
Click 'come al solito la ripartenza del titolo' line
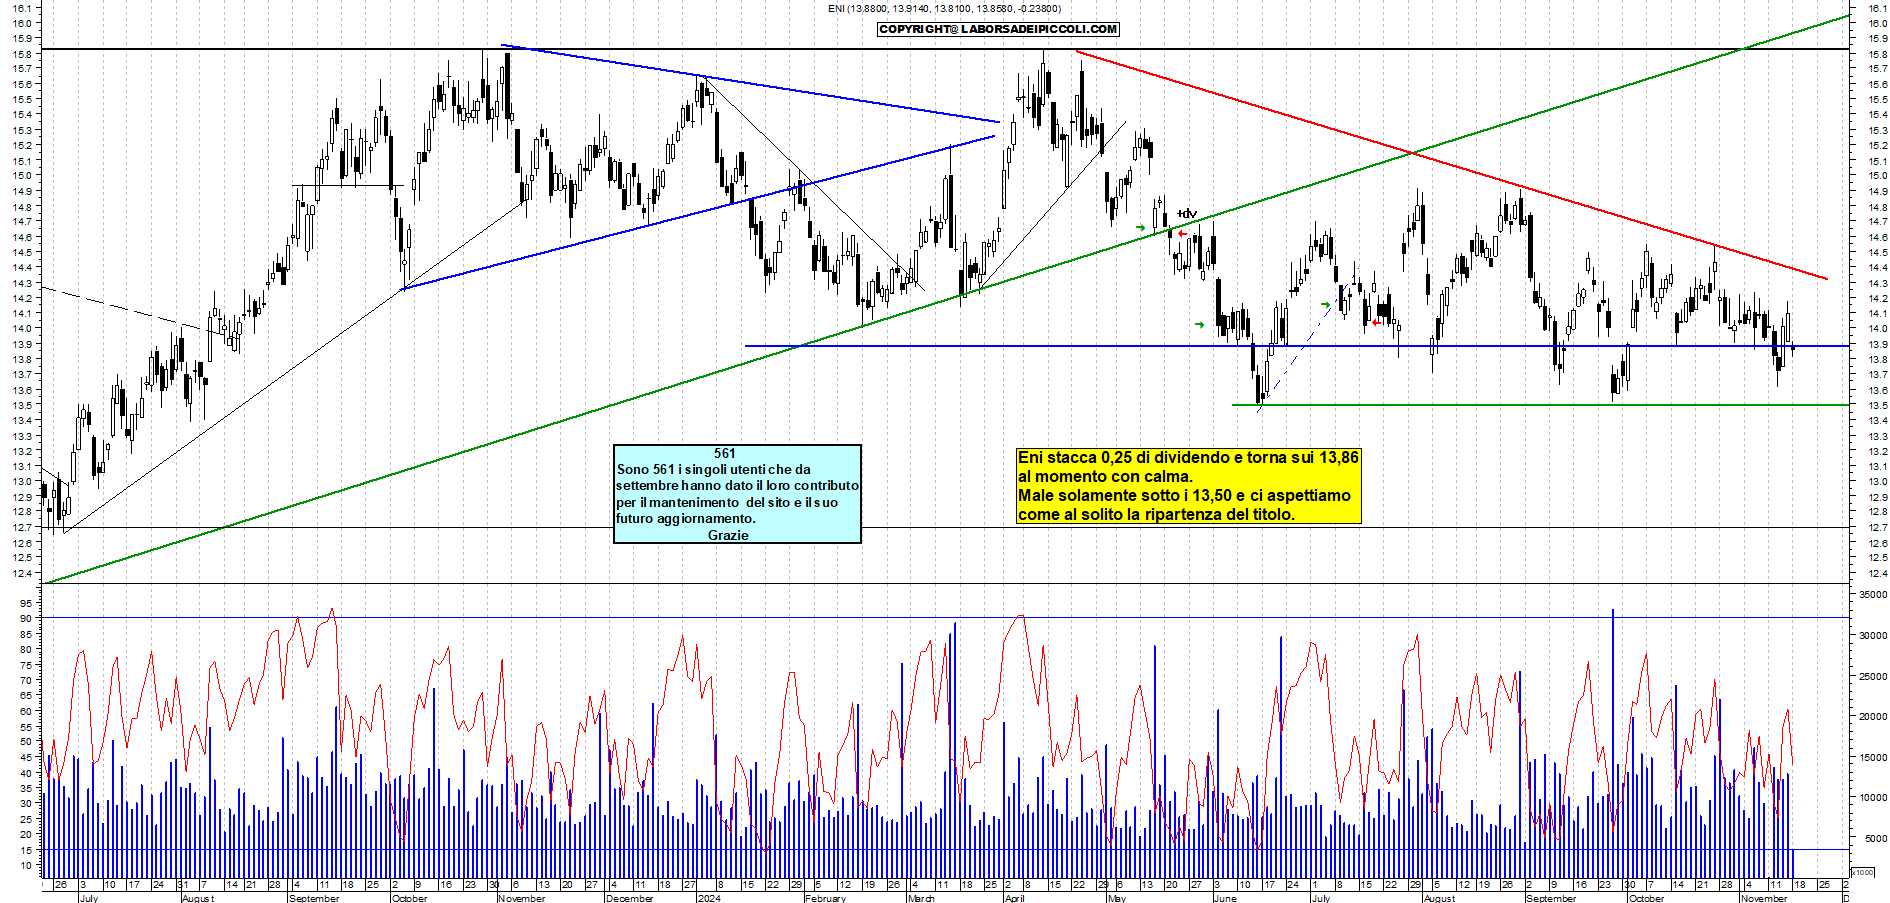[1156, 514]
